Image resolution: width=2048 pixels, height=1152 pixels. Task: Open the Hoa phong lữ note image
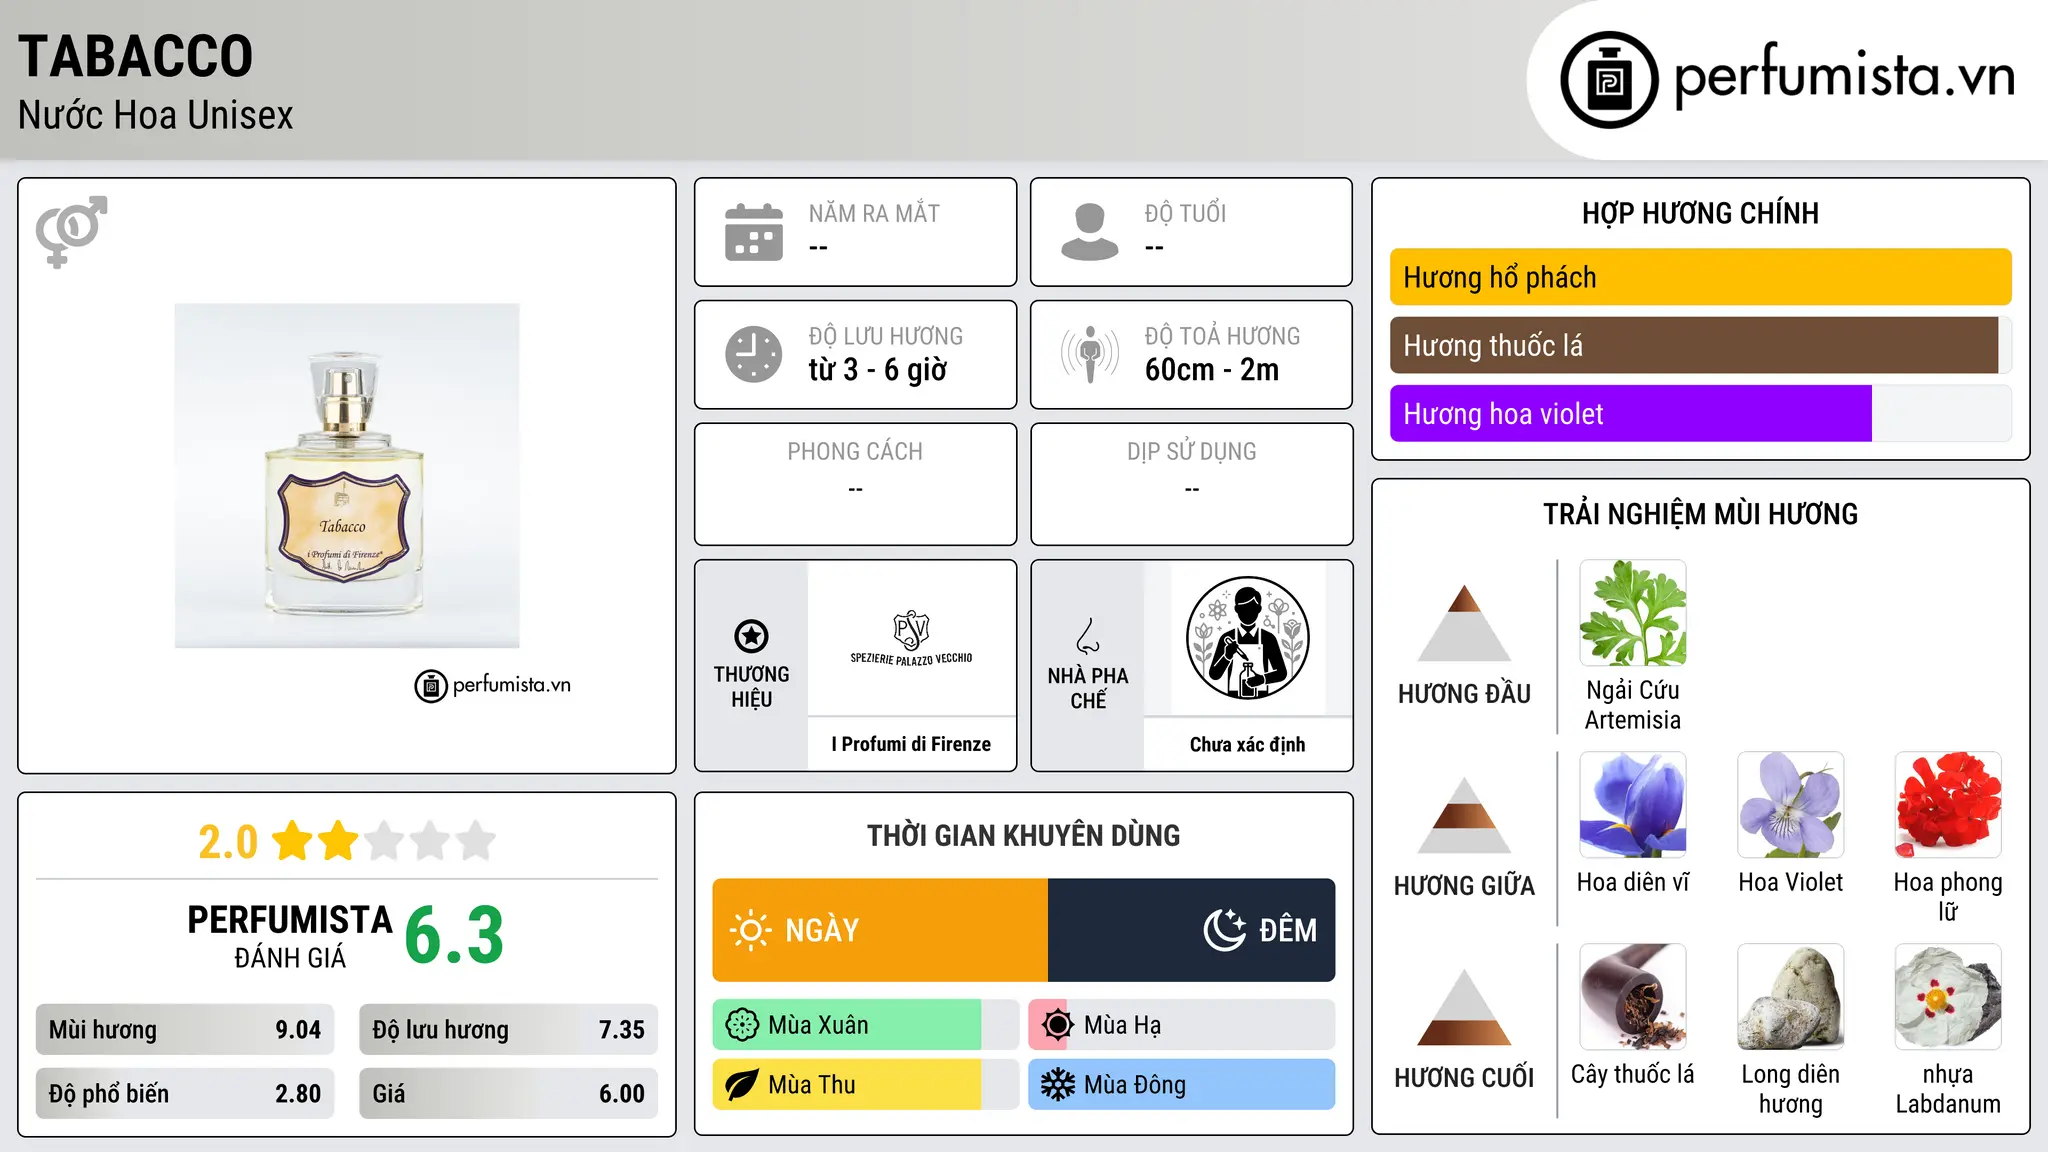pos(1948,805)
